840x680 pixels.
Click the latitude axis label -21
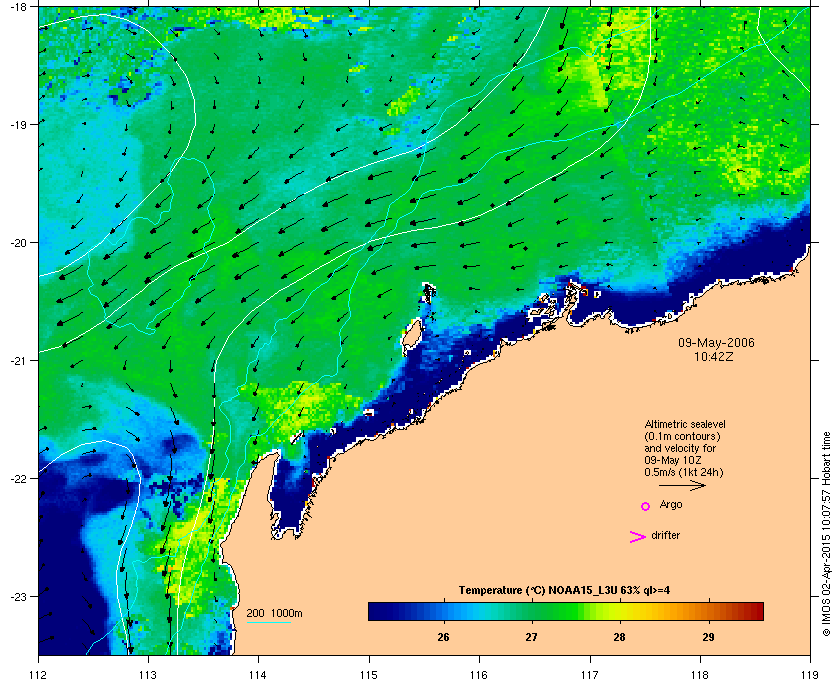point(18,360)
